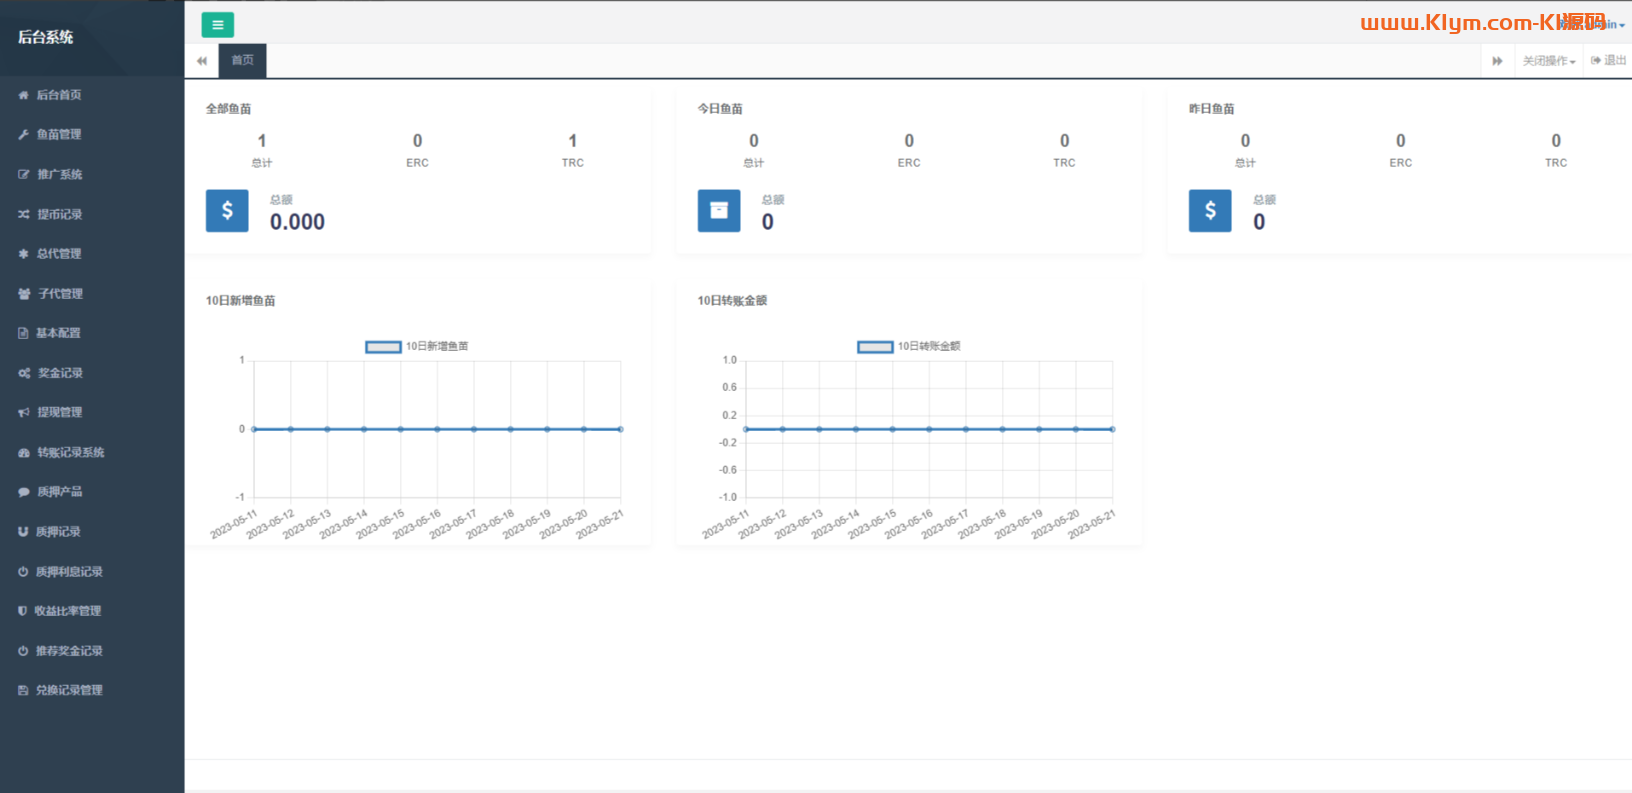Click the 退出 logout link
Screen dimensions: 1632x793
[x=1609, y=61]
